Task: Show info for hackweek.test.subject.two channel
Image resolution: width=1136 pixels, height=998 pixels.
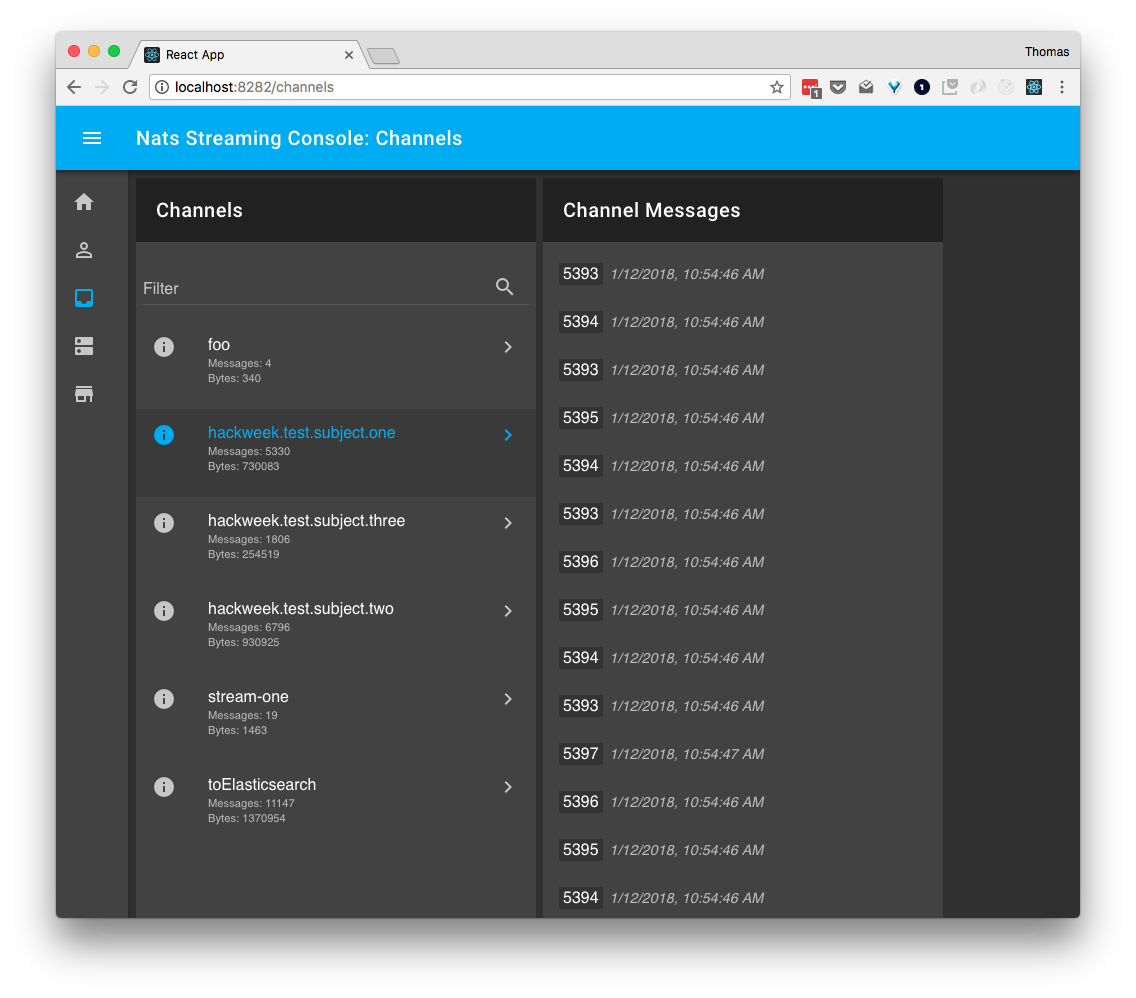Action: [x=164, y=611]
